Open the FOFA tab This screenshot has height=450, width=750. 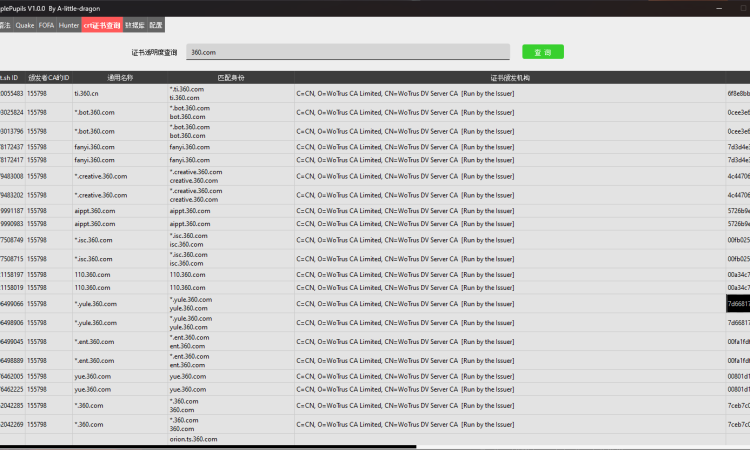pyautogui.click(x=46, y=25)
